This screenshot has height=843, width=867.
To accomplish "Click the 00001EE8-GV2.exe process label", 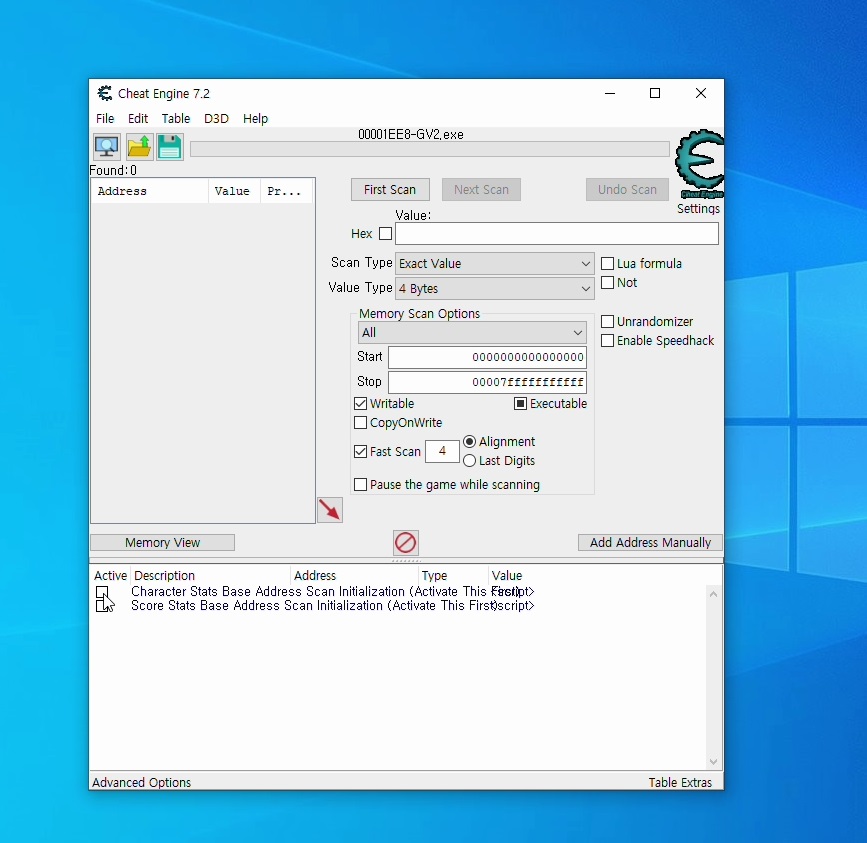I will pos(411,134).
